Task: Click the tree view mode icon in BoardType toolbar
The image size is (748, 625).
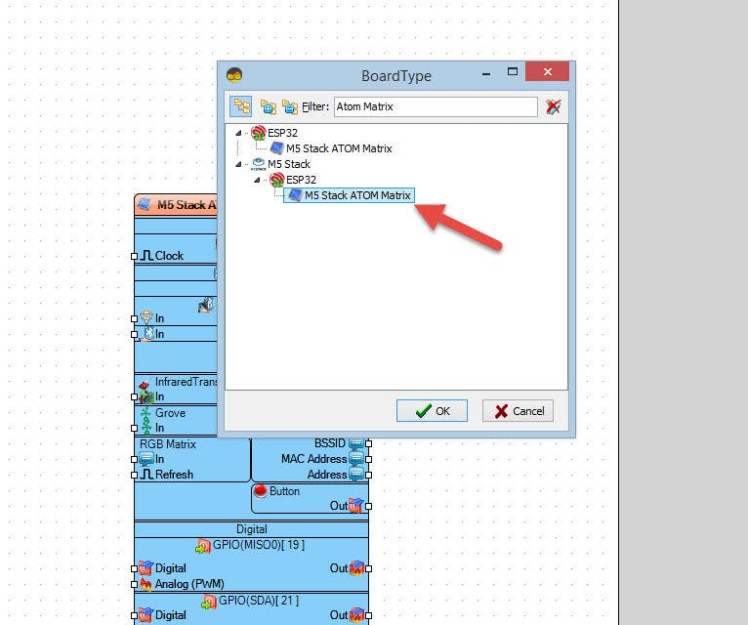Action: (241, 106)
